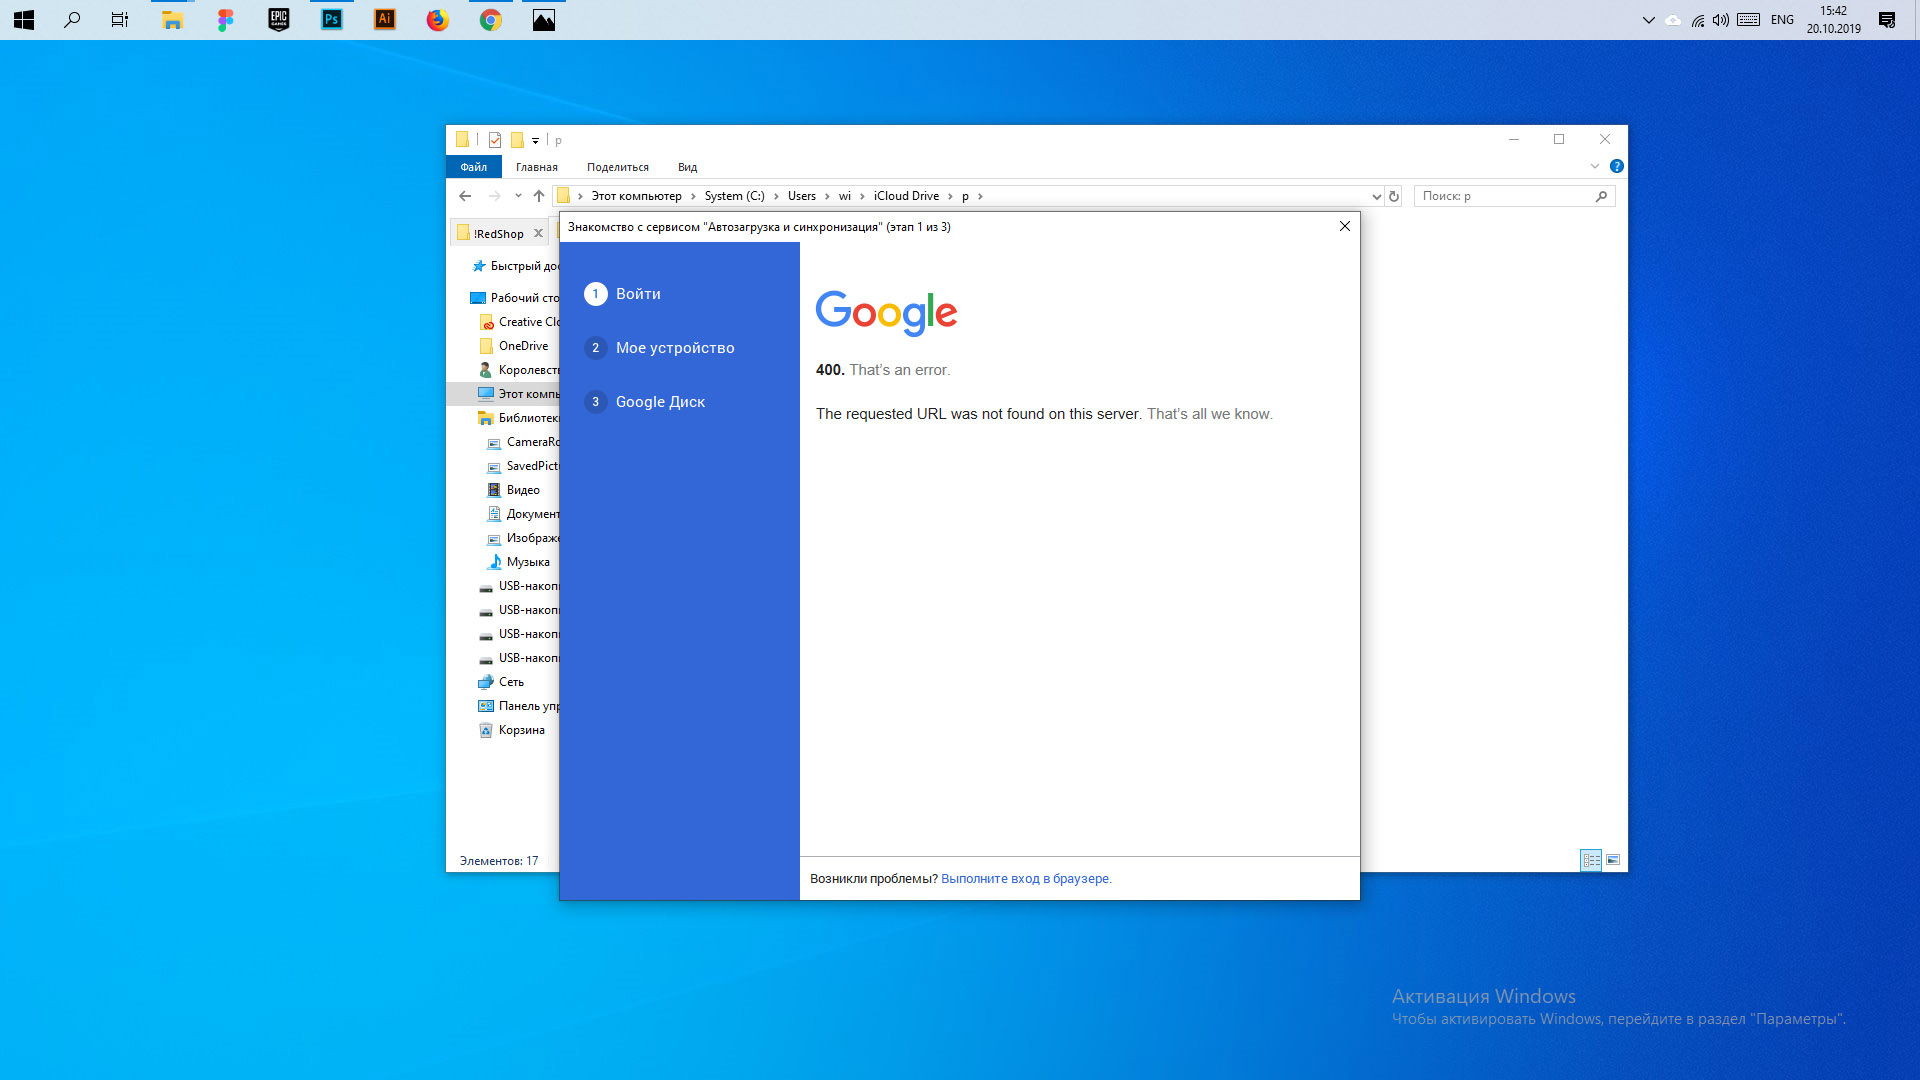Image resolution: width=1920 pixels, height=1080 pixels.
Task: Open the Главная ribbon tab
Action: 537,167
